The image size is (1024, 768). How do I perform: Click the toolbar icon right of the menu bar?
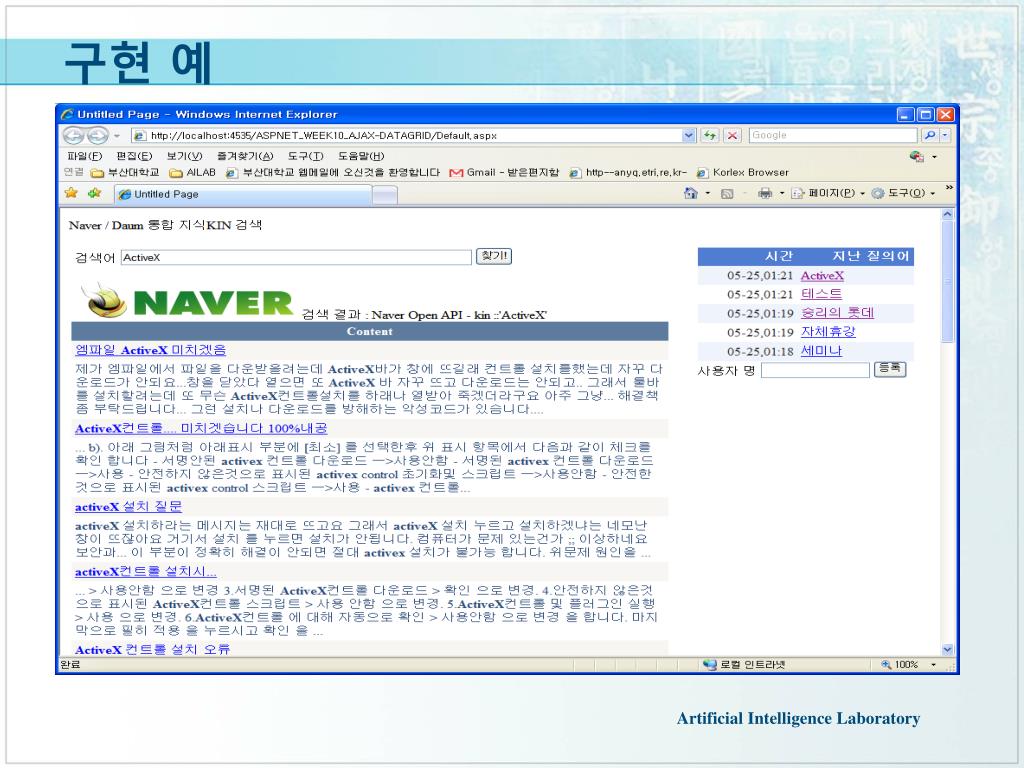[x=917, y=156]
